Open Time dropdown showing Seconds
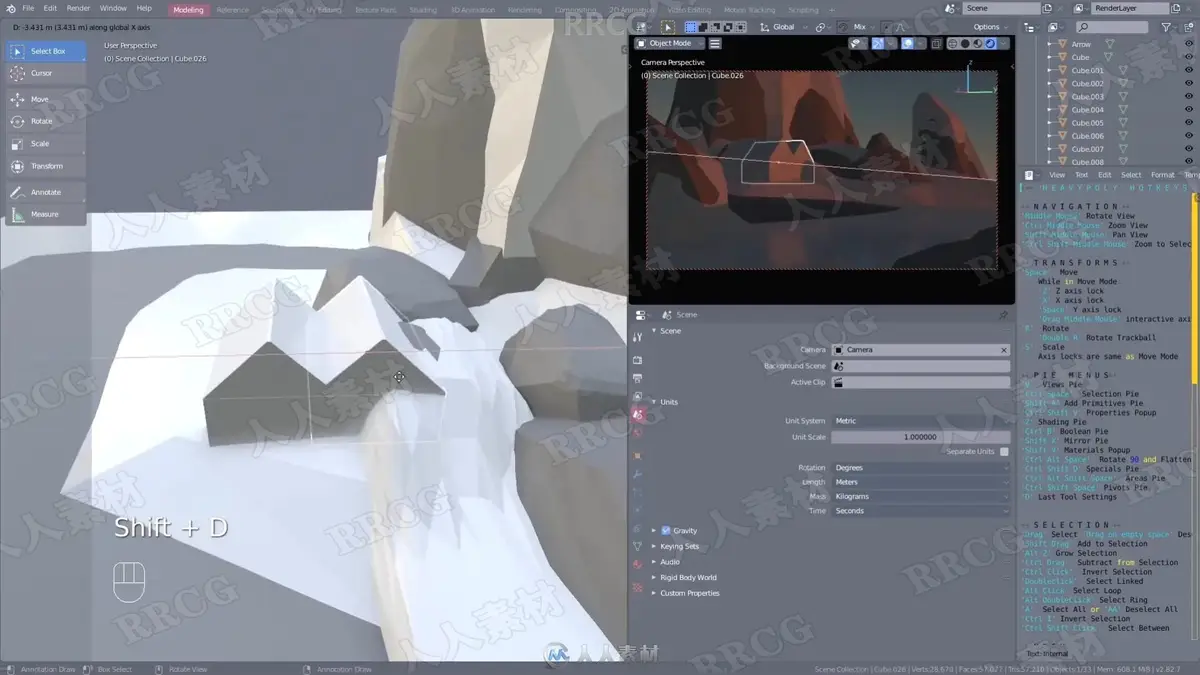Screen dimensions: 1200x675 pyautogui.click(x=920, y=510)
